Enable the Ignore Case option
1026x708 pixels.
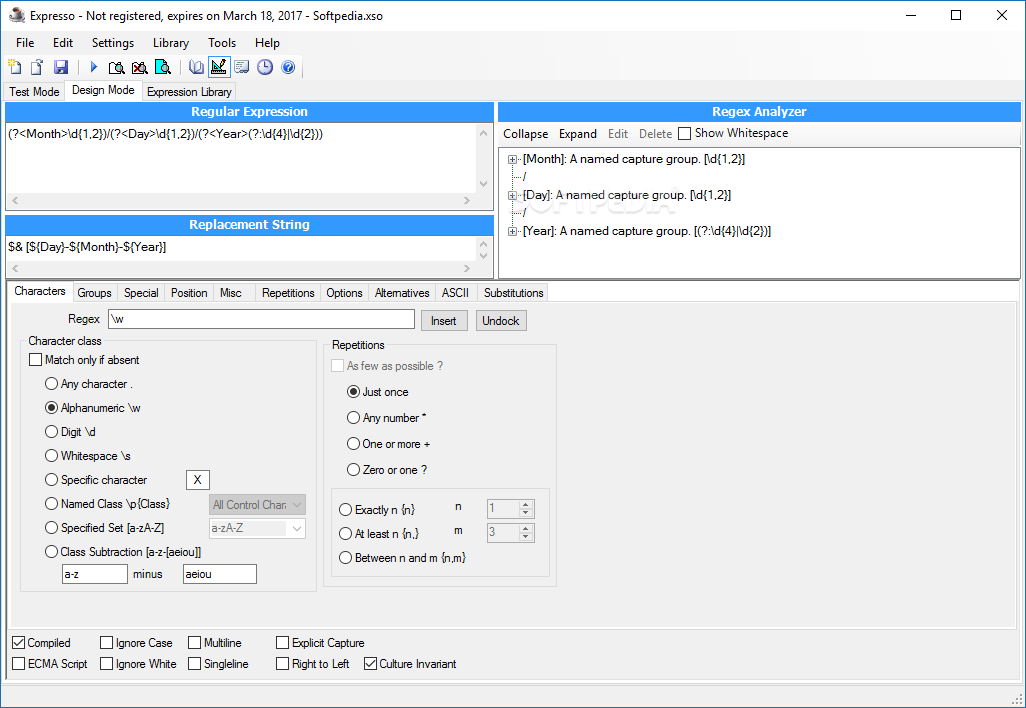coord(107,643)
